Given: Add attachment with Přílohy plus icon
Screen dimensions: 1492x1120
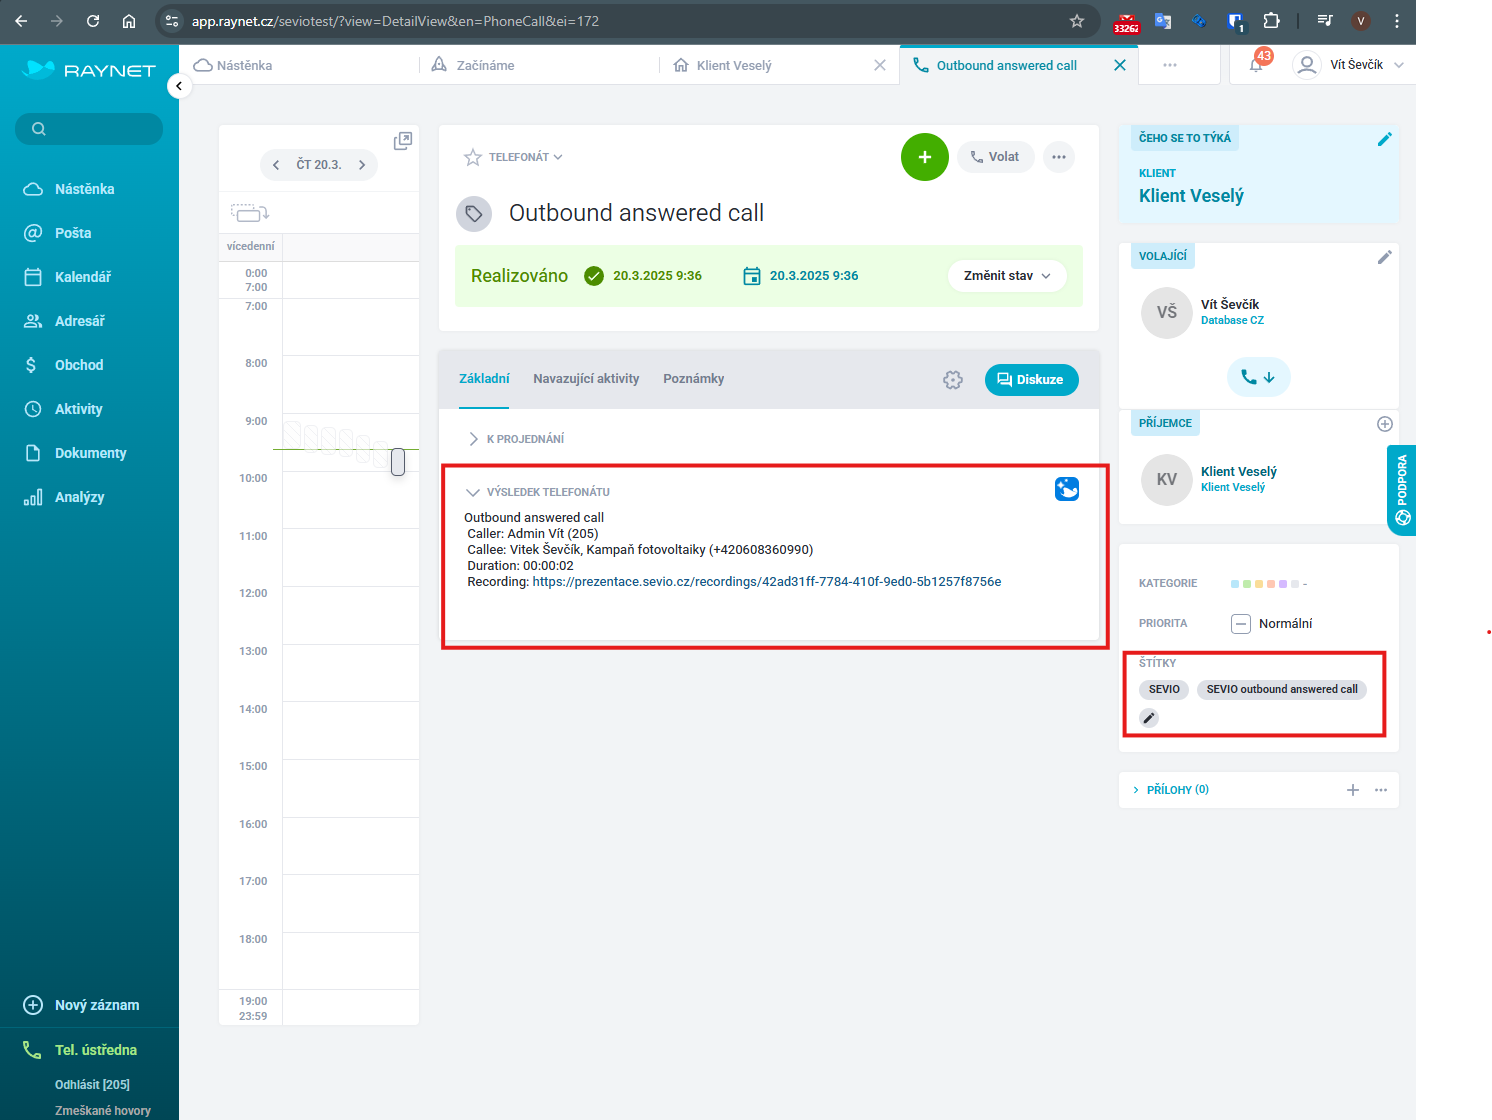Looking at the screenshot, I should [1352, 790].
